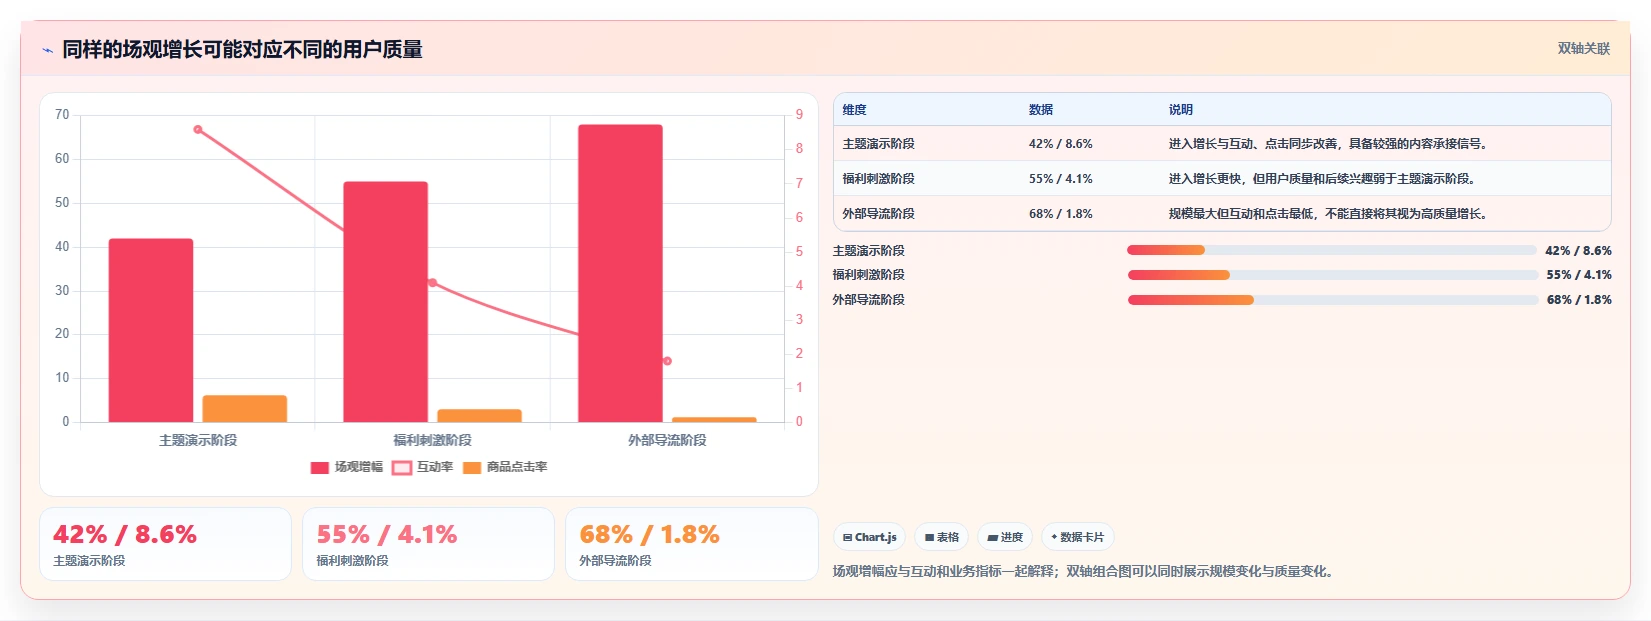The image size is (1651, 621).
Task: Click table data cell 55% / 4.1%
Action: click(1061, 179)
